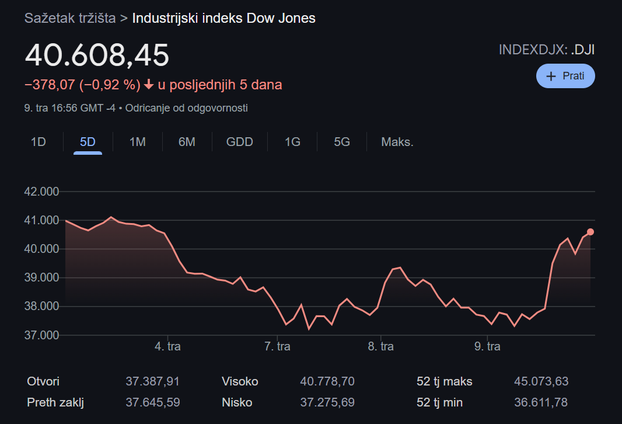The height and width of the screenshot is (424, 622).
Task: Switch to the 1D chart tab
Action: click(38, 142)
